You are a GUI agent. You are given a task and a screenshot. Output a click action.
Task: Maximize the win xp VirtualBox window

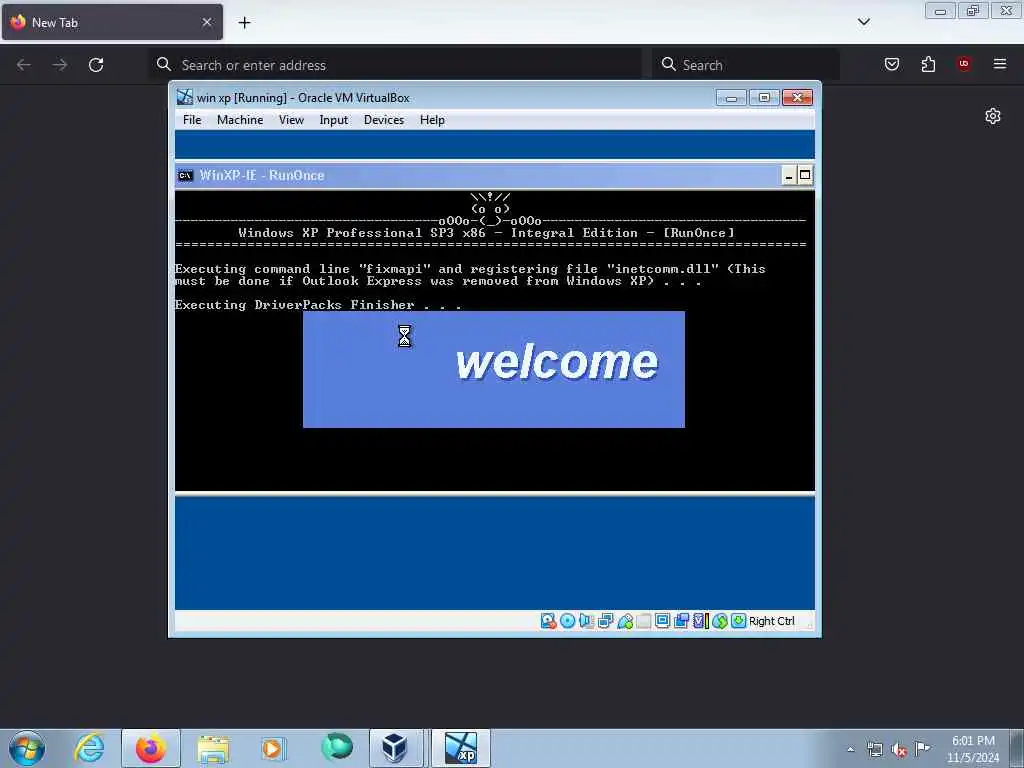tap(764, 98)
